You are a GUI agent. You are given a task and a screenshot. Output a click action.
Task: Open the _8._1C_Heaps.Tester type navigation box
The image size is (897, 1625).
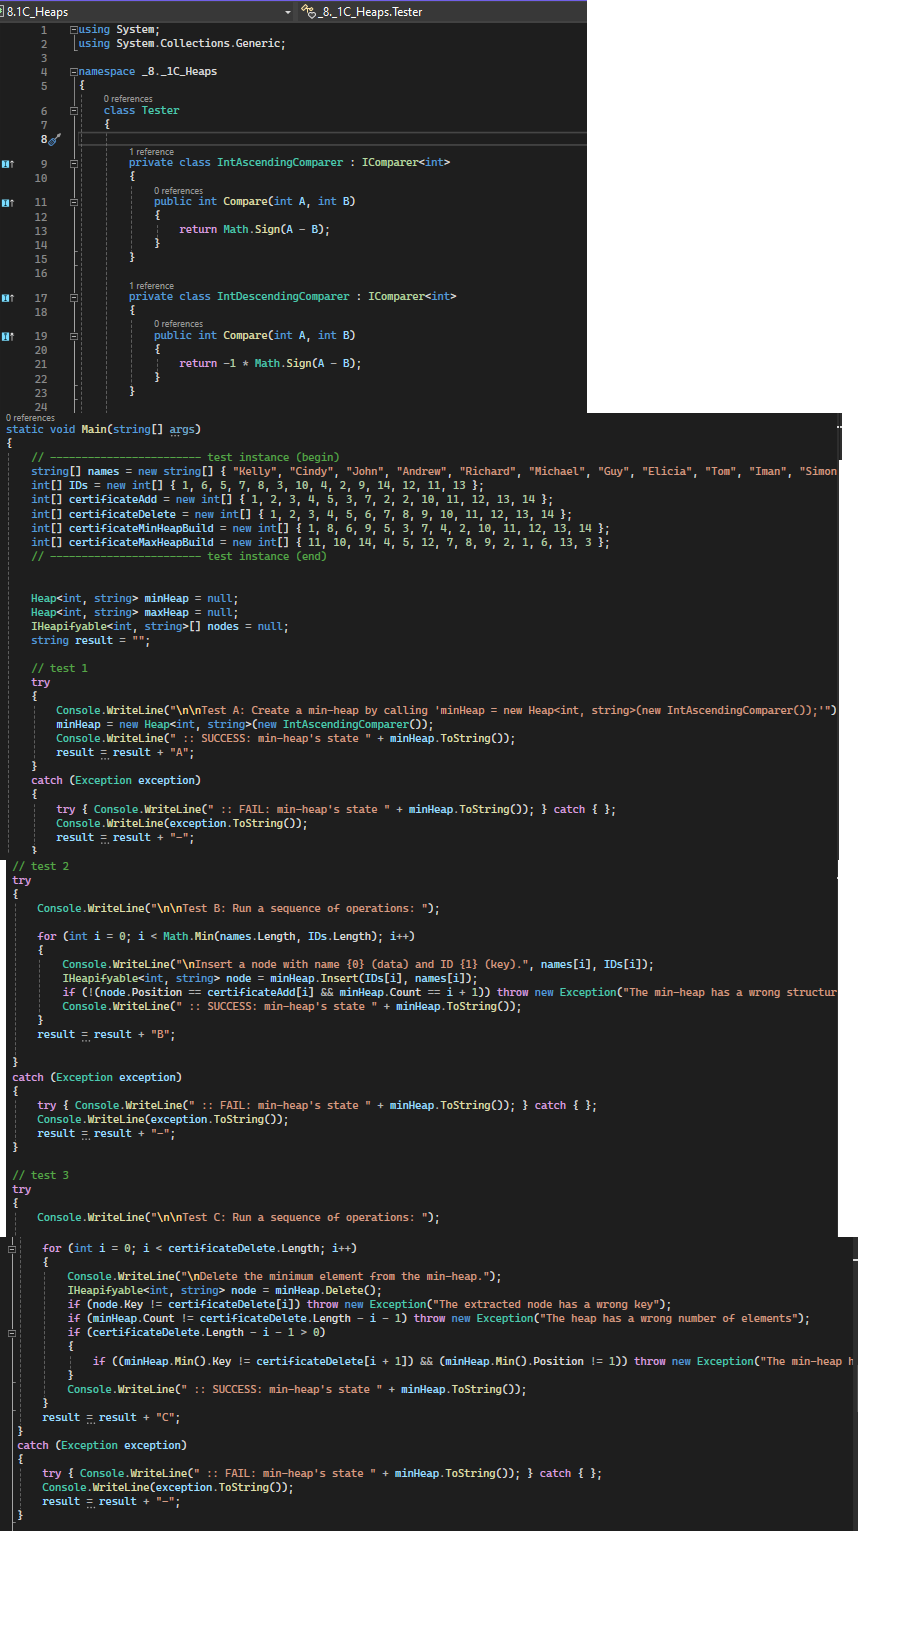(x=442, y=12)
